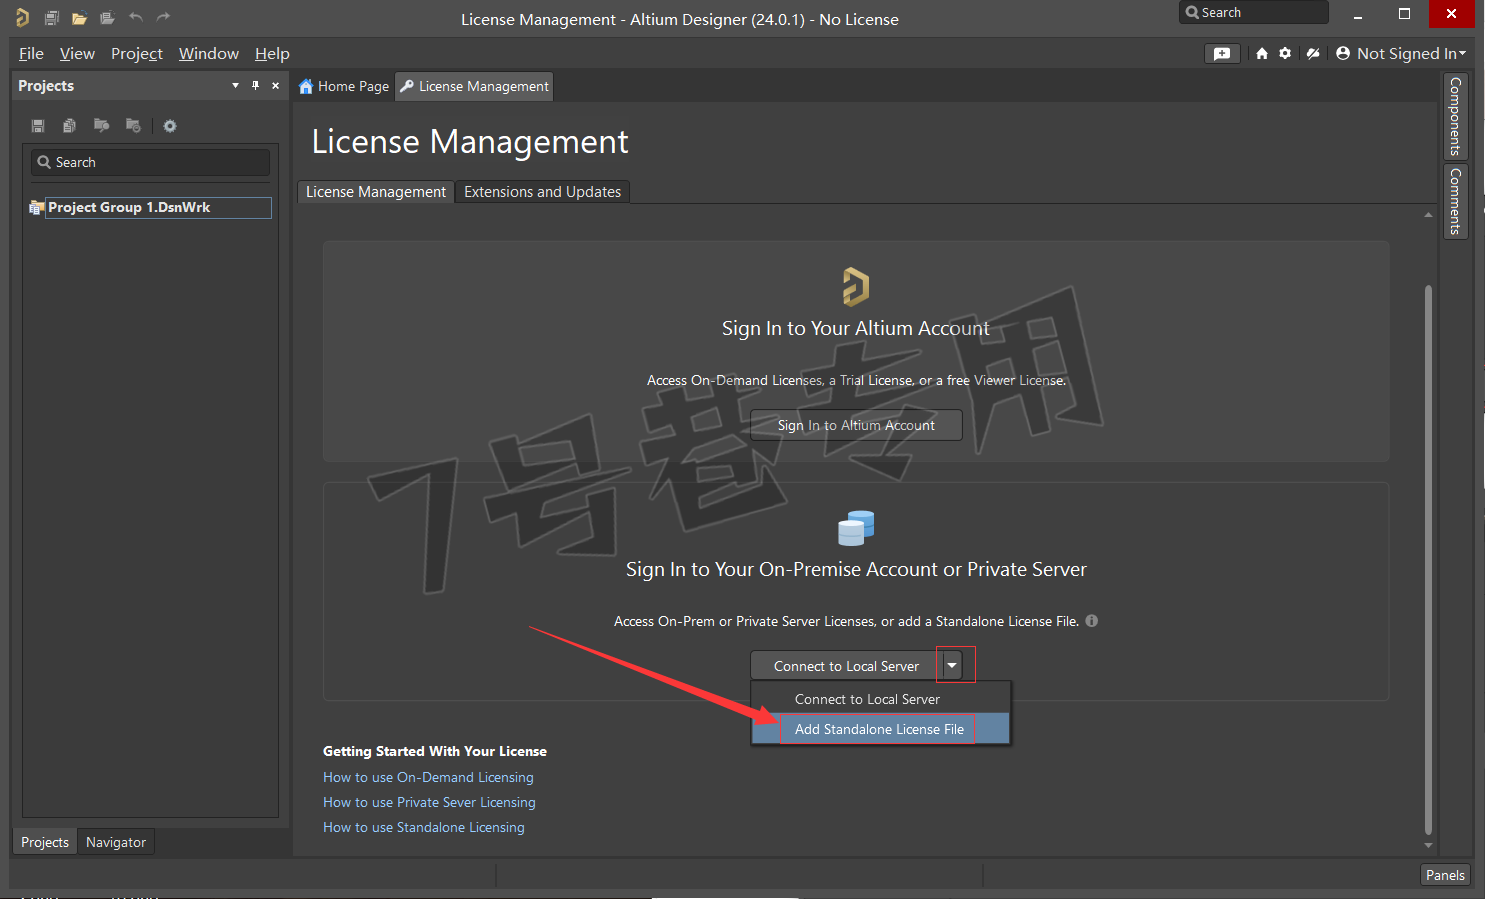Screen dimensions: 1485x899
Task: Click the Save All icon in title bar
Action: click(x=51, y=17)
